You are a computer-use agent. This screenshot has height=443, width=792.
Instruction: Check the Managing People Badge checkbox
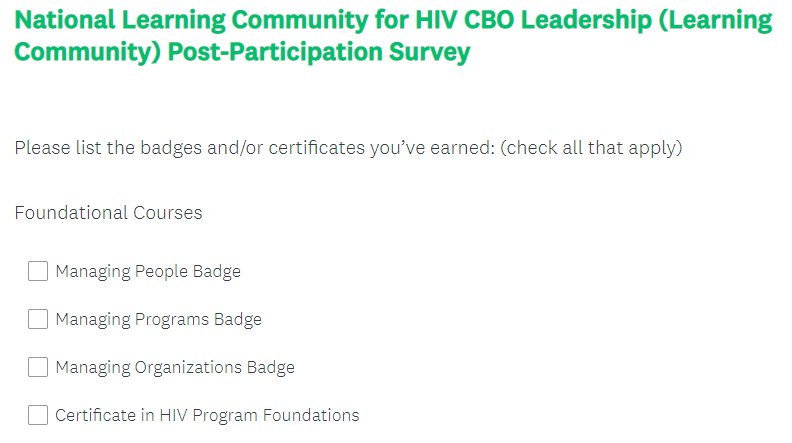click(38, 271)
